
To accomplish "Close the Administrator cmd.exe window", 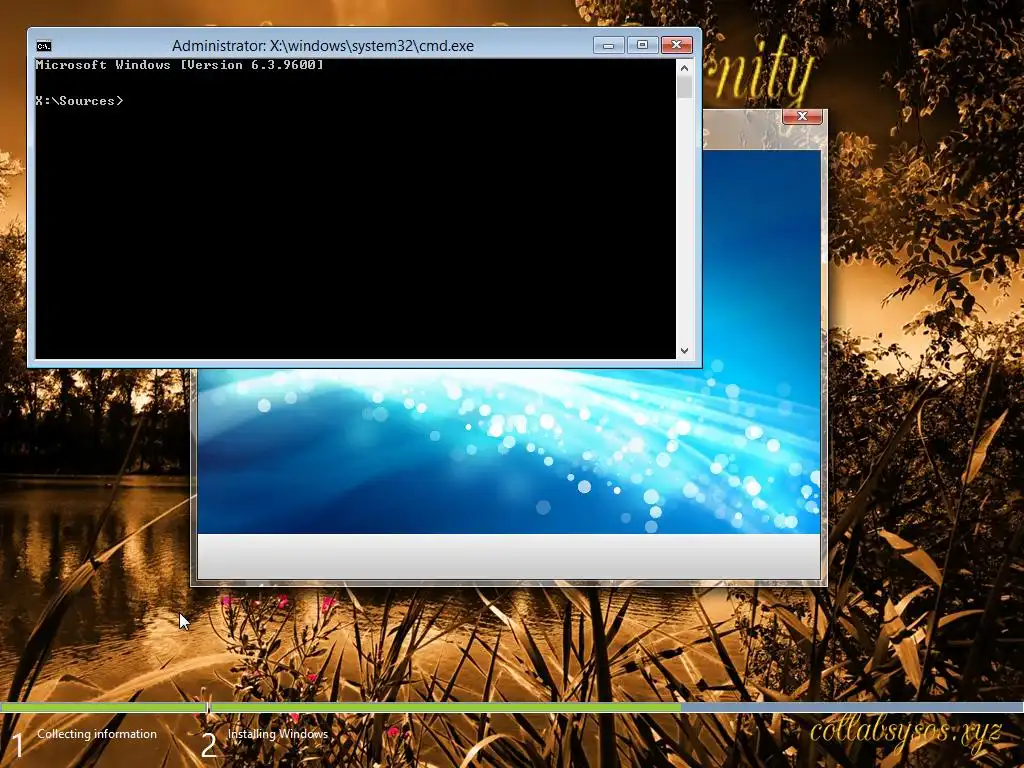I will [x=677, y=45].
